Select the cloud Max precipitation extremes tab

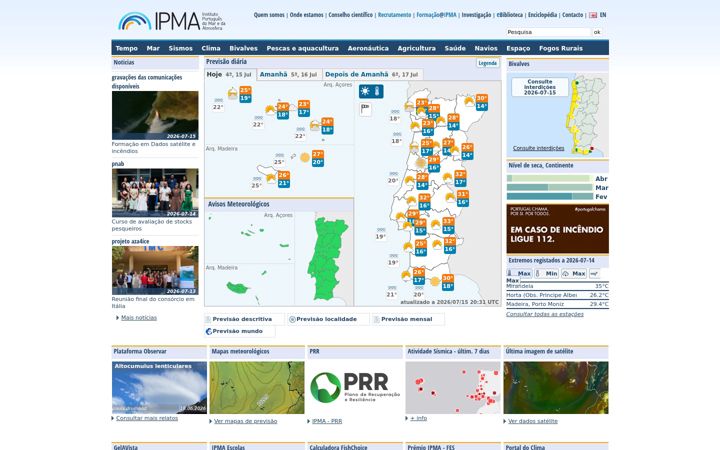point(574,273)
